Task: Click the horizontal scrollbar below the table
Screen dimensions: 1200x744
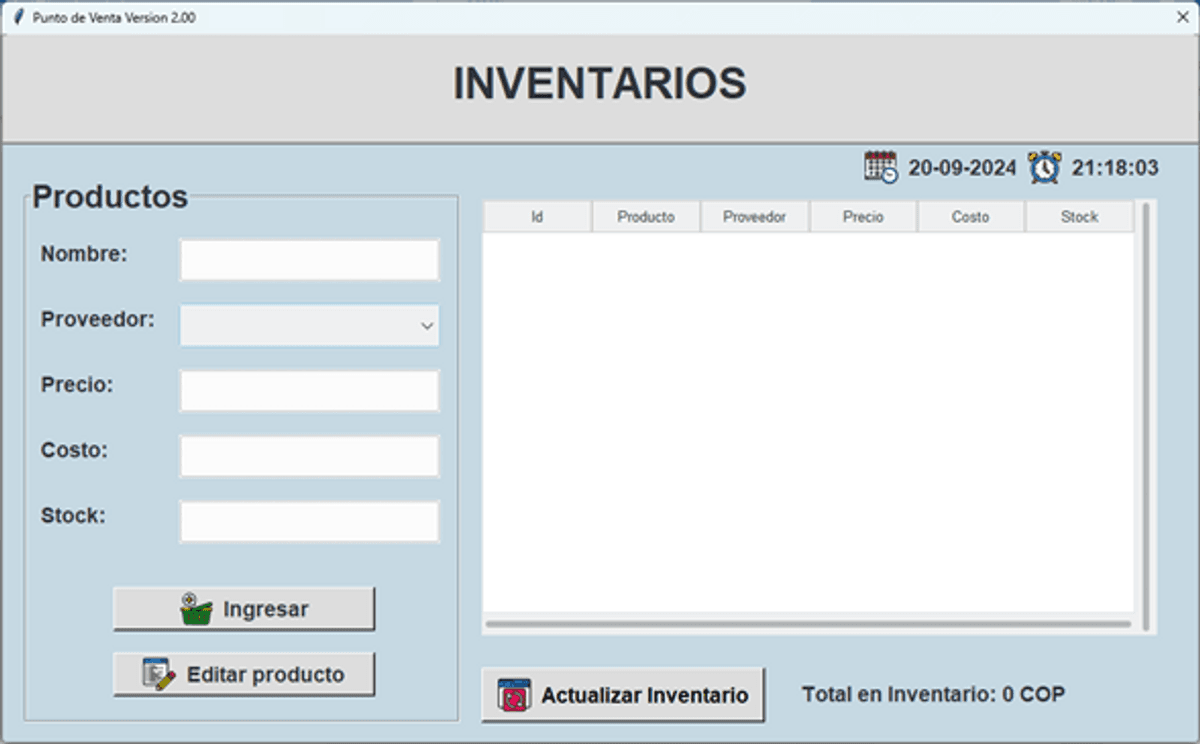Action: [810, 624]
